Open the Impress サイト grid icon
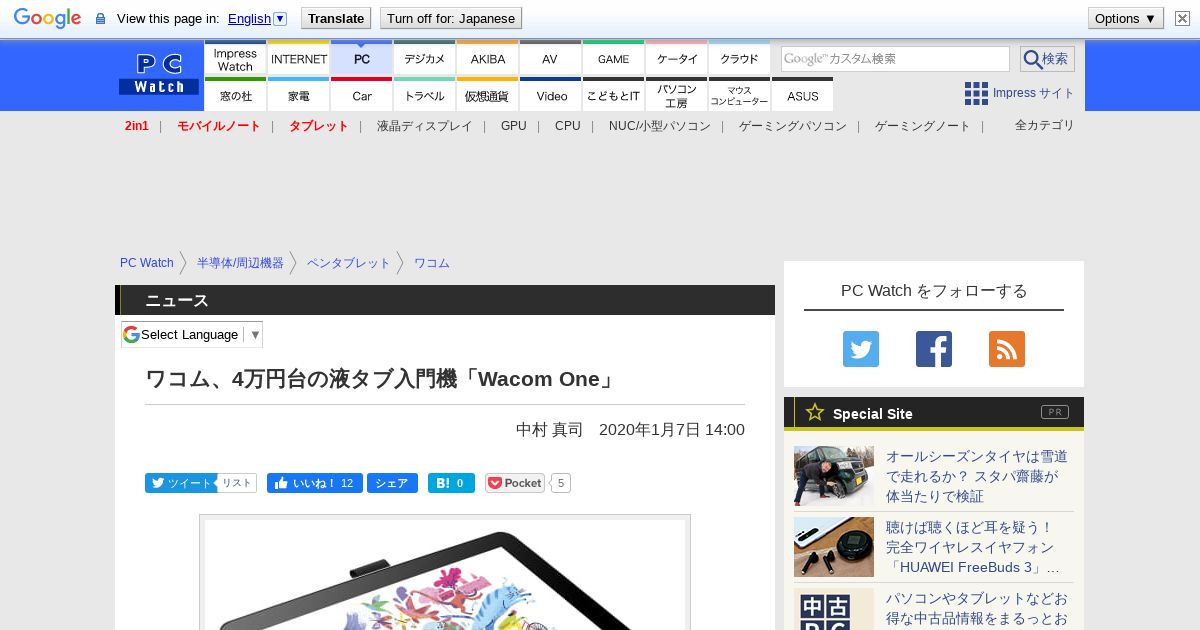Screen dimensions: 1200x630 [x=976, y=93]
